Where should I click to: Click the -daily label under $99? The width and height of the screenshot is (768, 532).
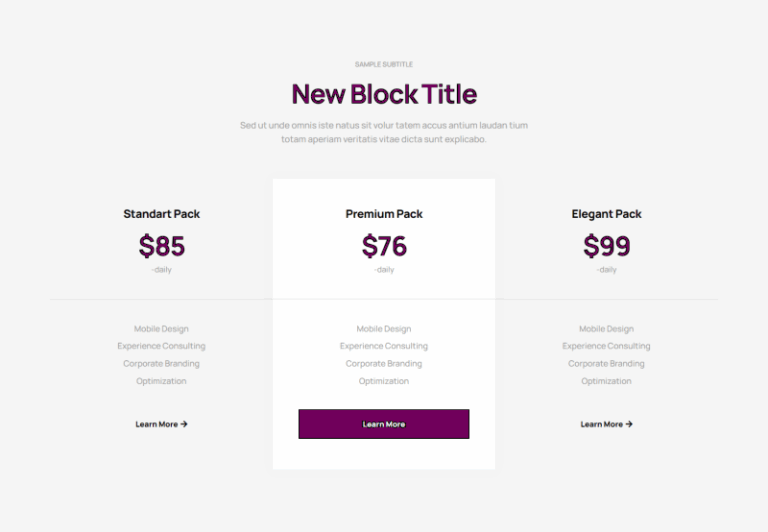(x=606, y=269)
